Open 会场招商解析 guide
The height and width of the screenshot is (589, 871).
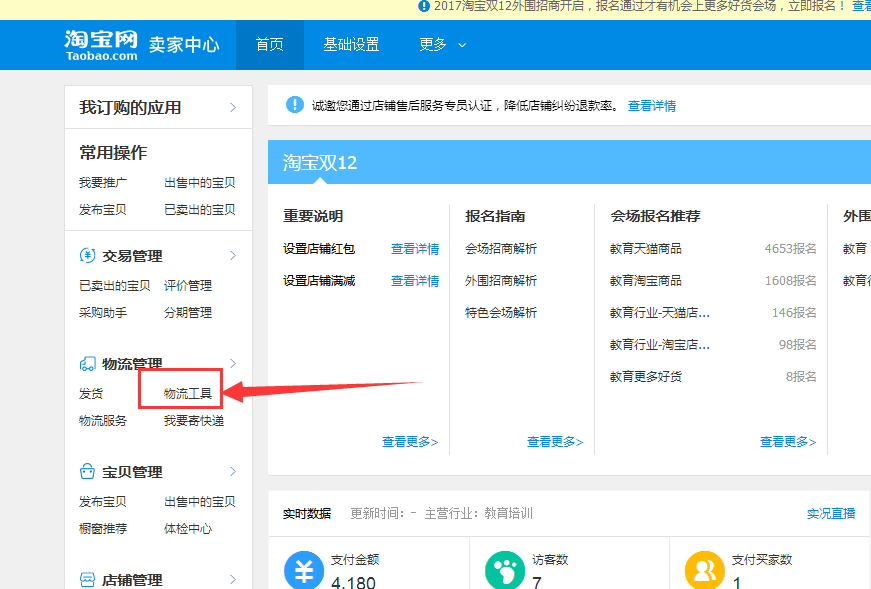pos(500,248)
